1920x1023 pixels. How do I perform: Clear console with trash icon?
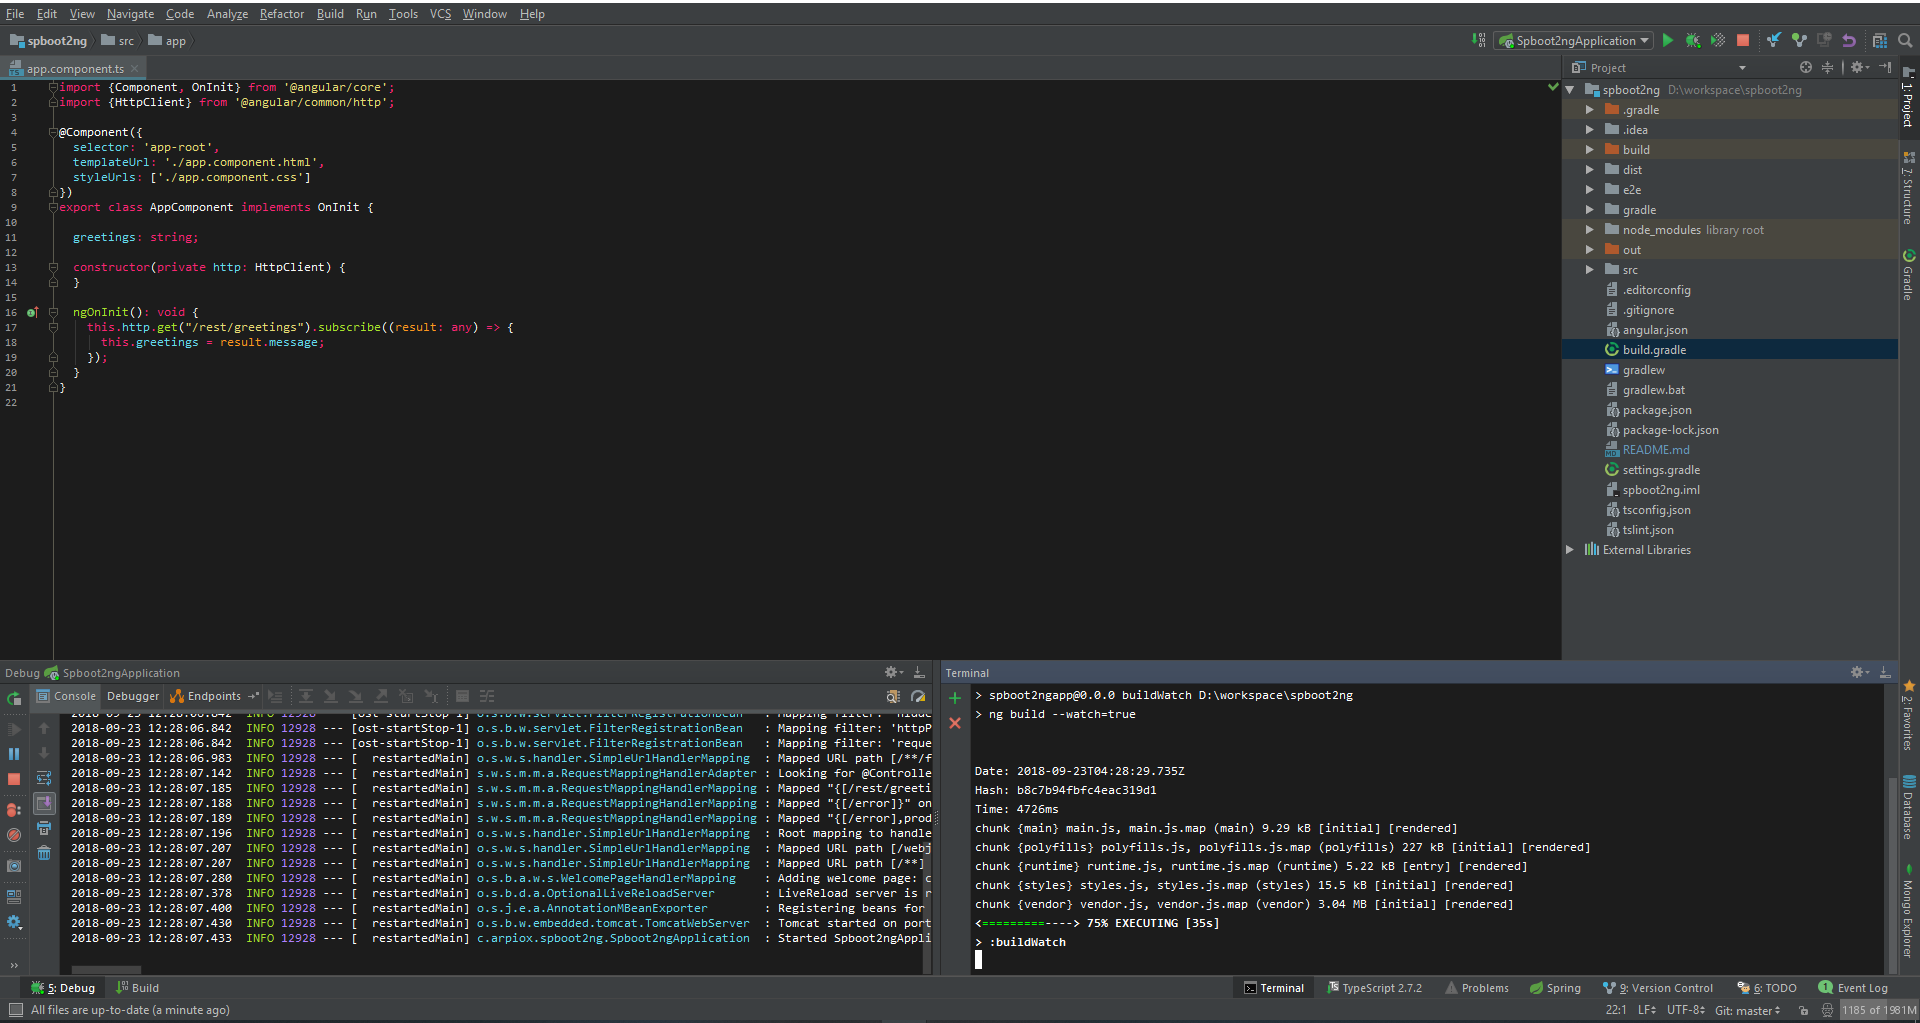click(x=44, y=853)
